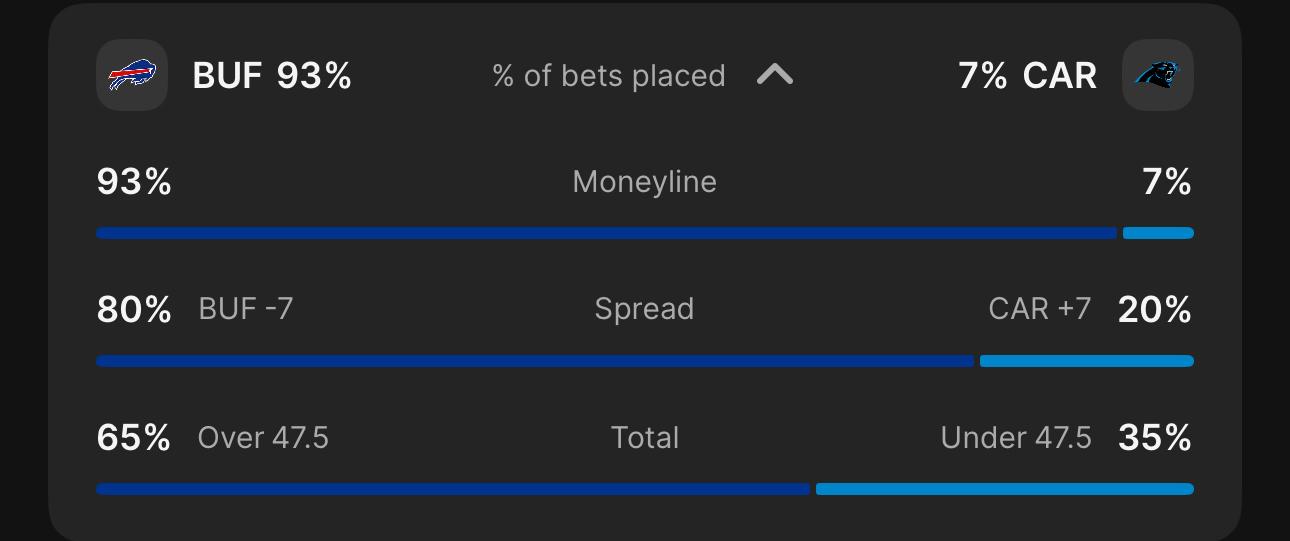Click the light blue Spread CAR bar
Image resolution: width=1290 pixels, height=541 pixels.
point(1087,361)
